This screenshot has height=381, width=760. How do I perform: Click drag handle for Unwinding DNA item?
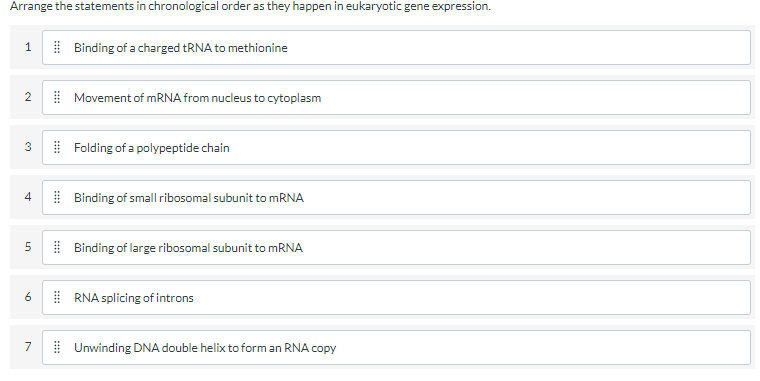[x=57, y=347]
